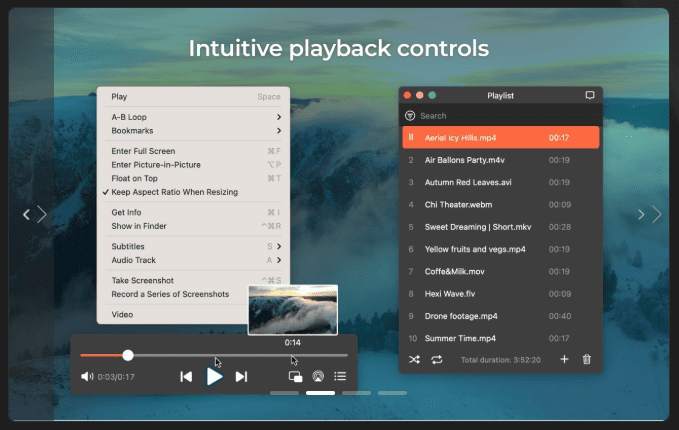This screenshot has width=679, height=430.
Task: Select Summer Time.mp4 in playlist
Action: point(501,338)
